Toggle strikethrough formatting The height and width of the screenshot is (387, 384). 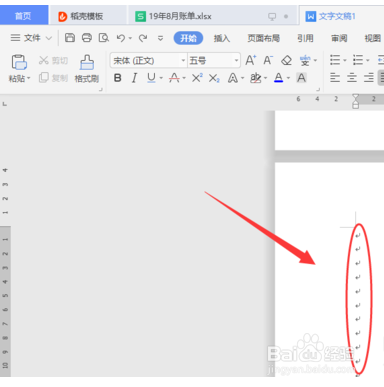coord(174,78)
